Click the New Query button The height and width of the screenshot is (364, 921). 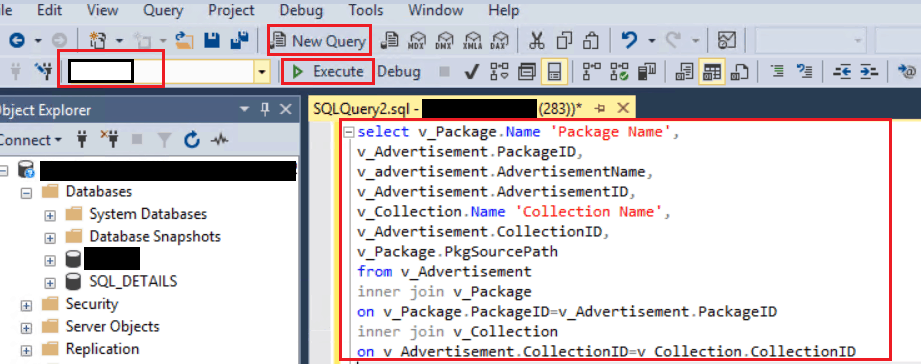tap(319, 41)
